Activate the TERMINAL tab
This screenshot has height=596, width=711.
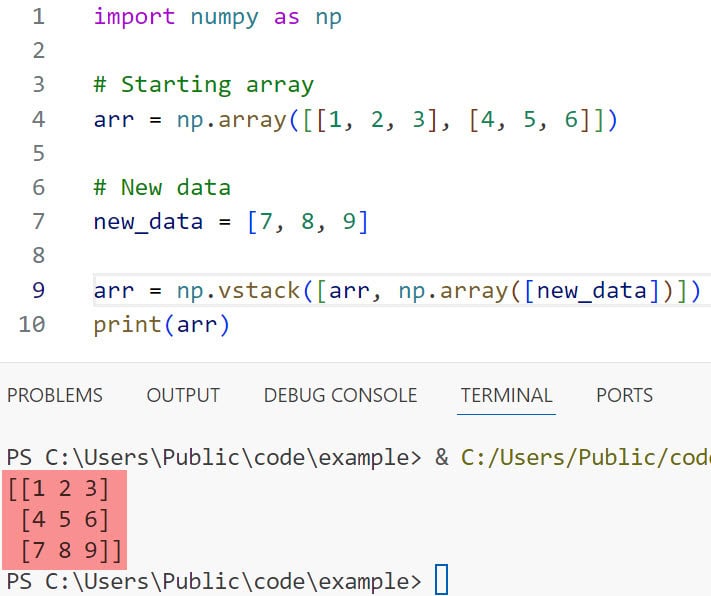pos(506,395)
